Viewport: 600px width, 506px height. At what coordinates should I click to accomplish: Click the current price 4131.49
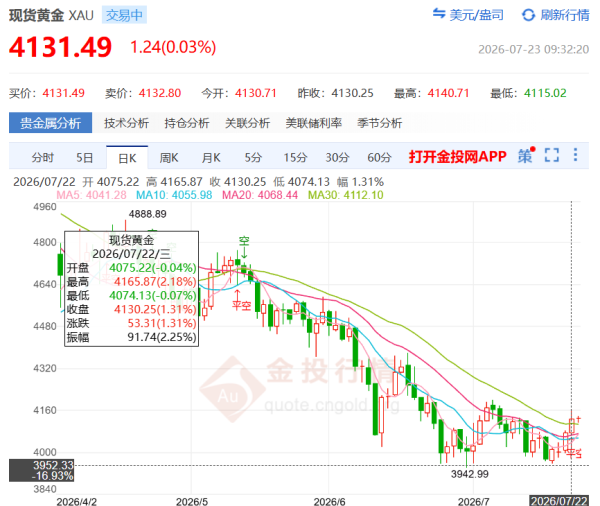[x=60, y=47]
